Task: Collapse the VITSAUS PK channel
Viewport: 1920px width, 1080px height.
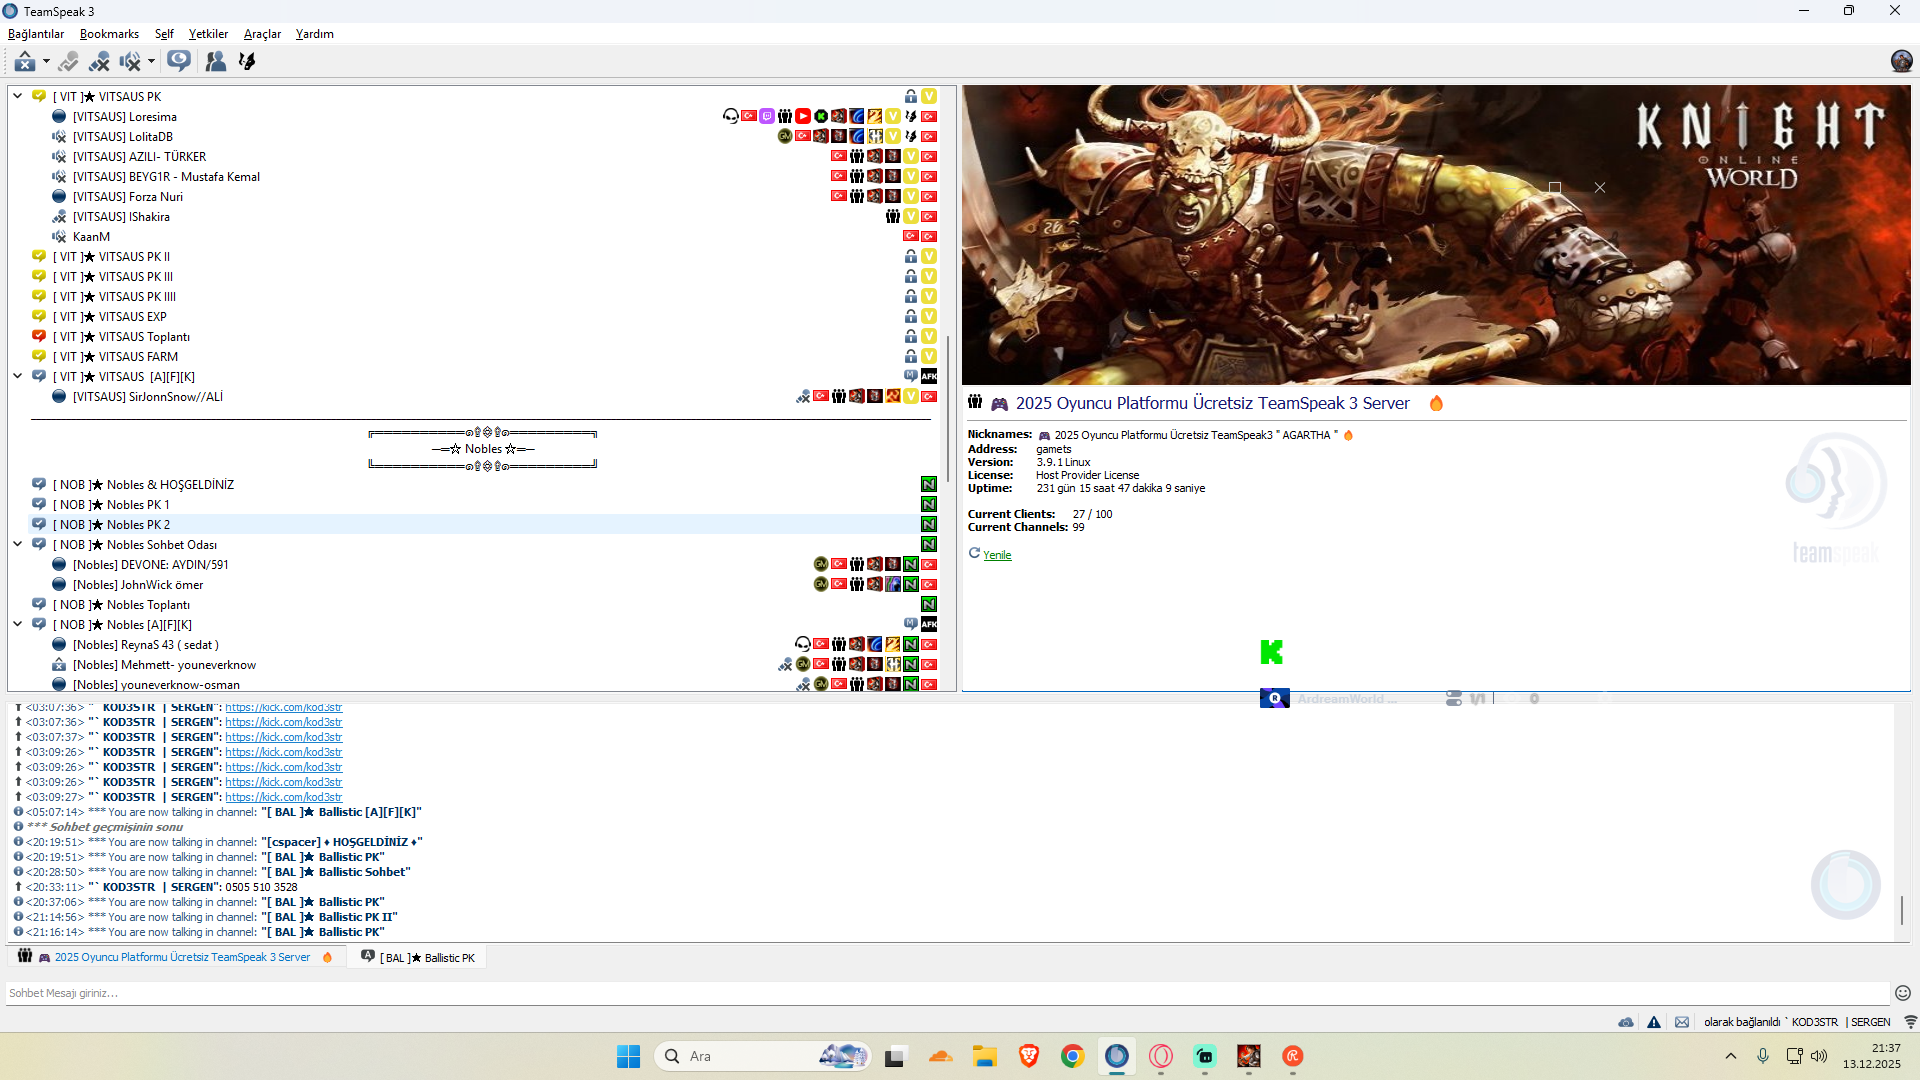Action: [x=18, y=97]
